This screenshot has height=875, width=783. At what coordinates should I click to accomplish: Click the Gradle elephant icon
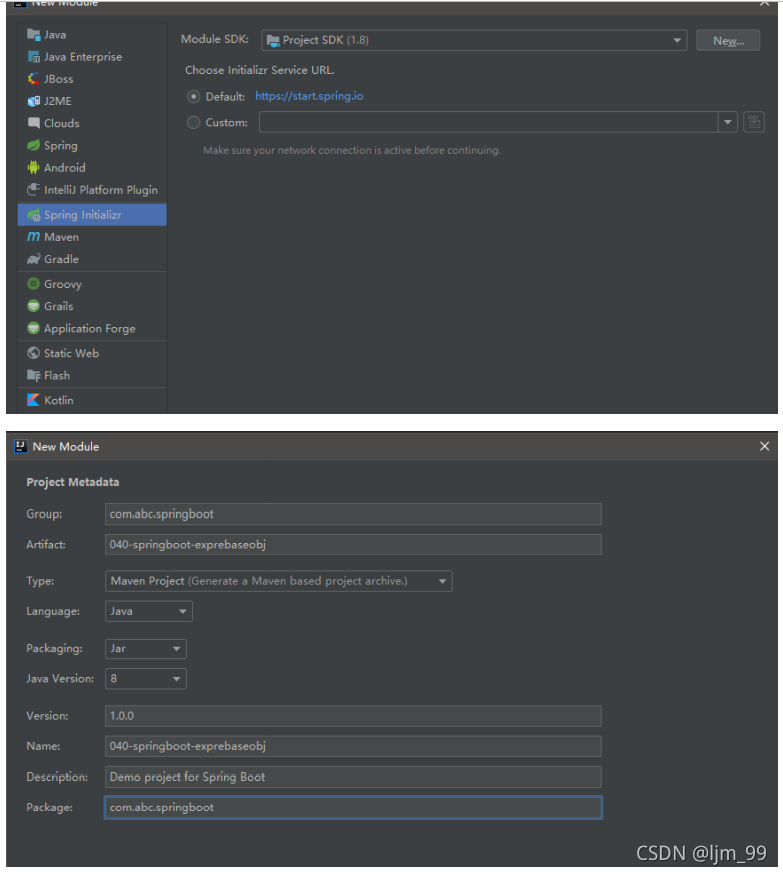click(33, 259)
